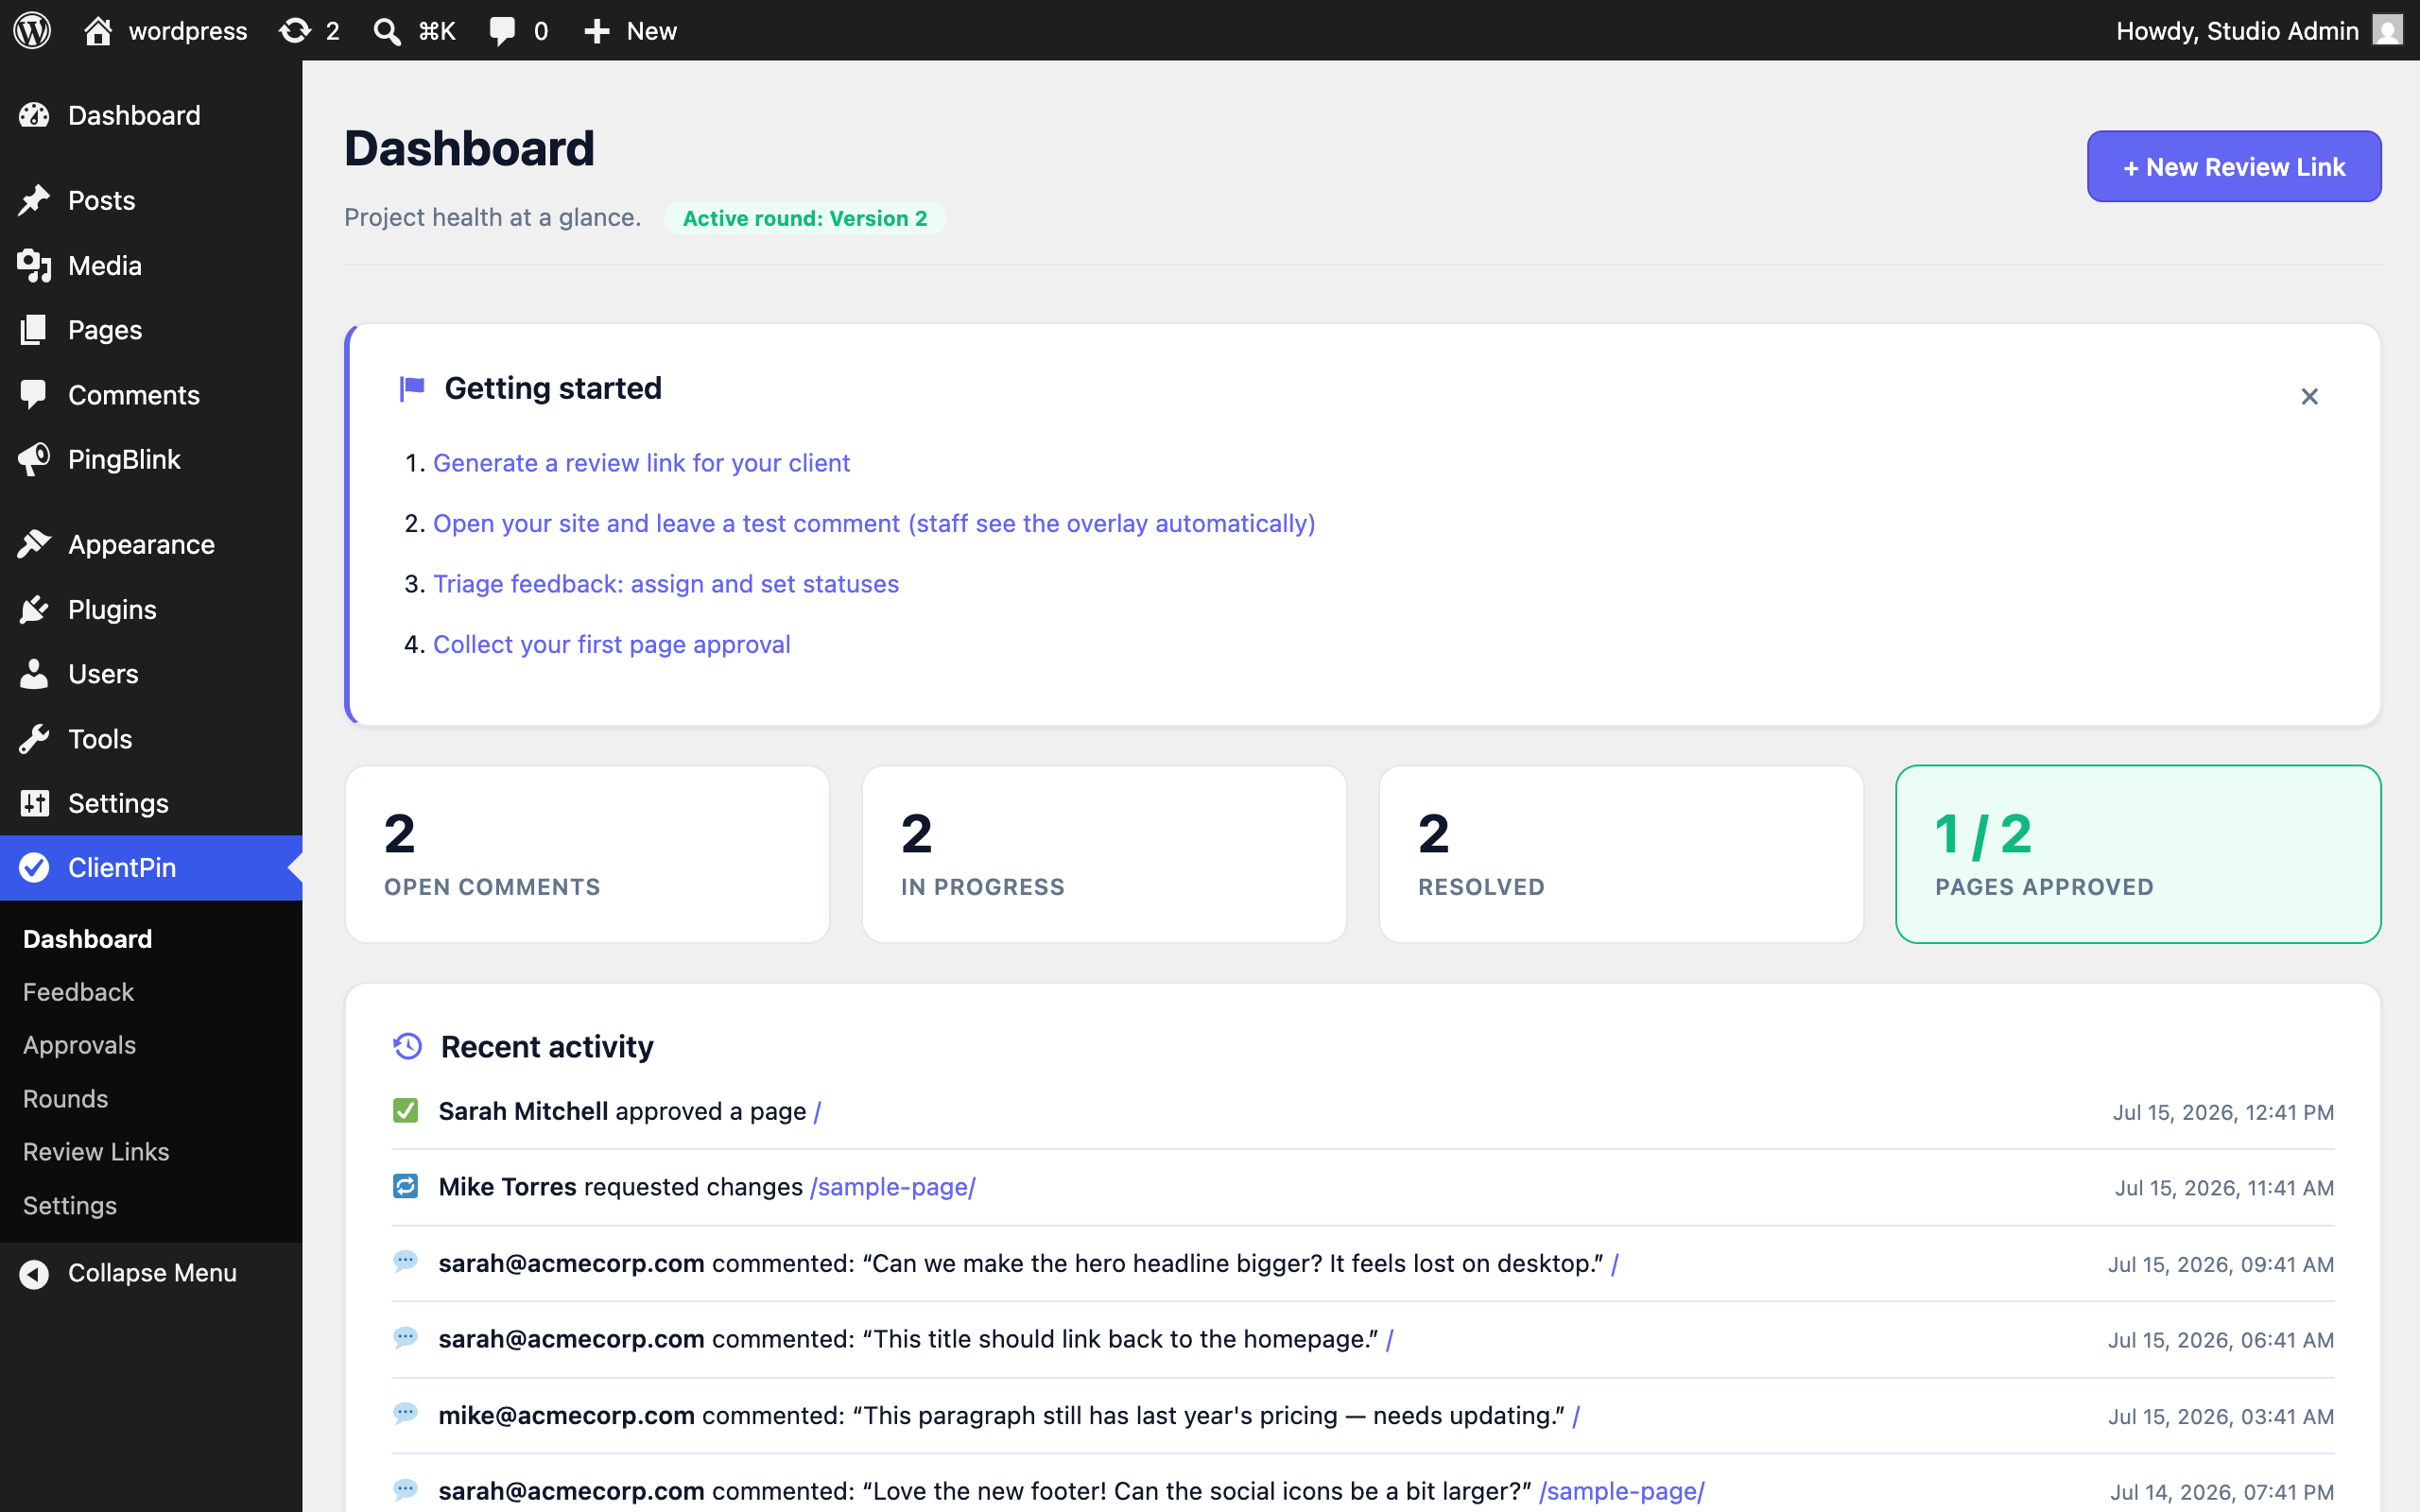Click the Tools wrench icon
This screenshot has width=2420, height=1512.
pyautogui.click(x=34, y=738)
